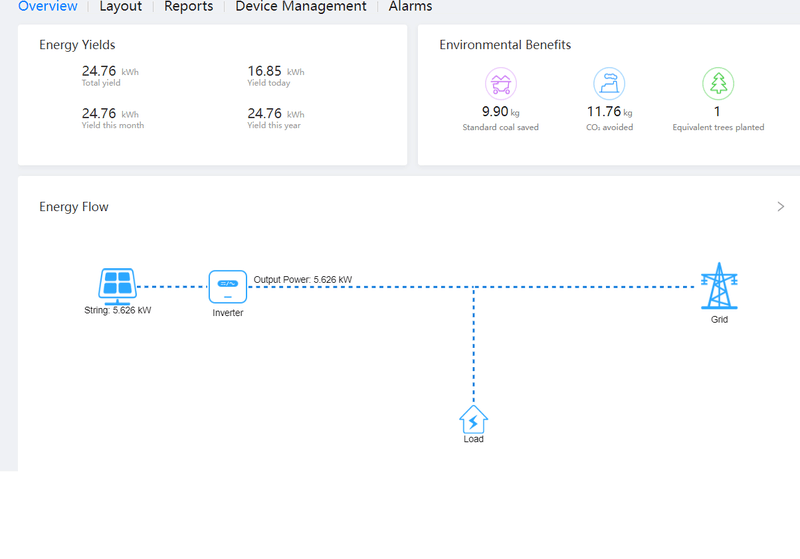Click the Equivalent trees planted icon
The image size is (800, 559).
point(718,84)
